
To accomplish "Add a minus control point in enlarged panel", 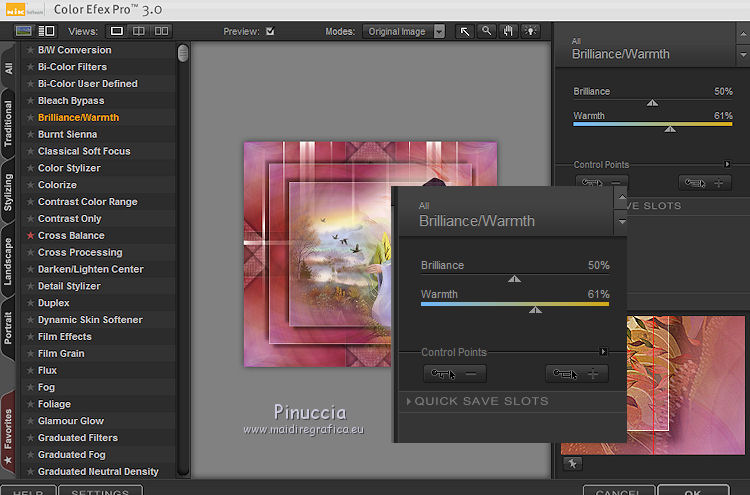I will tap(454, 374).
